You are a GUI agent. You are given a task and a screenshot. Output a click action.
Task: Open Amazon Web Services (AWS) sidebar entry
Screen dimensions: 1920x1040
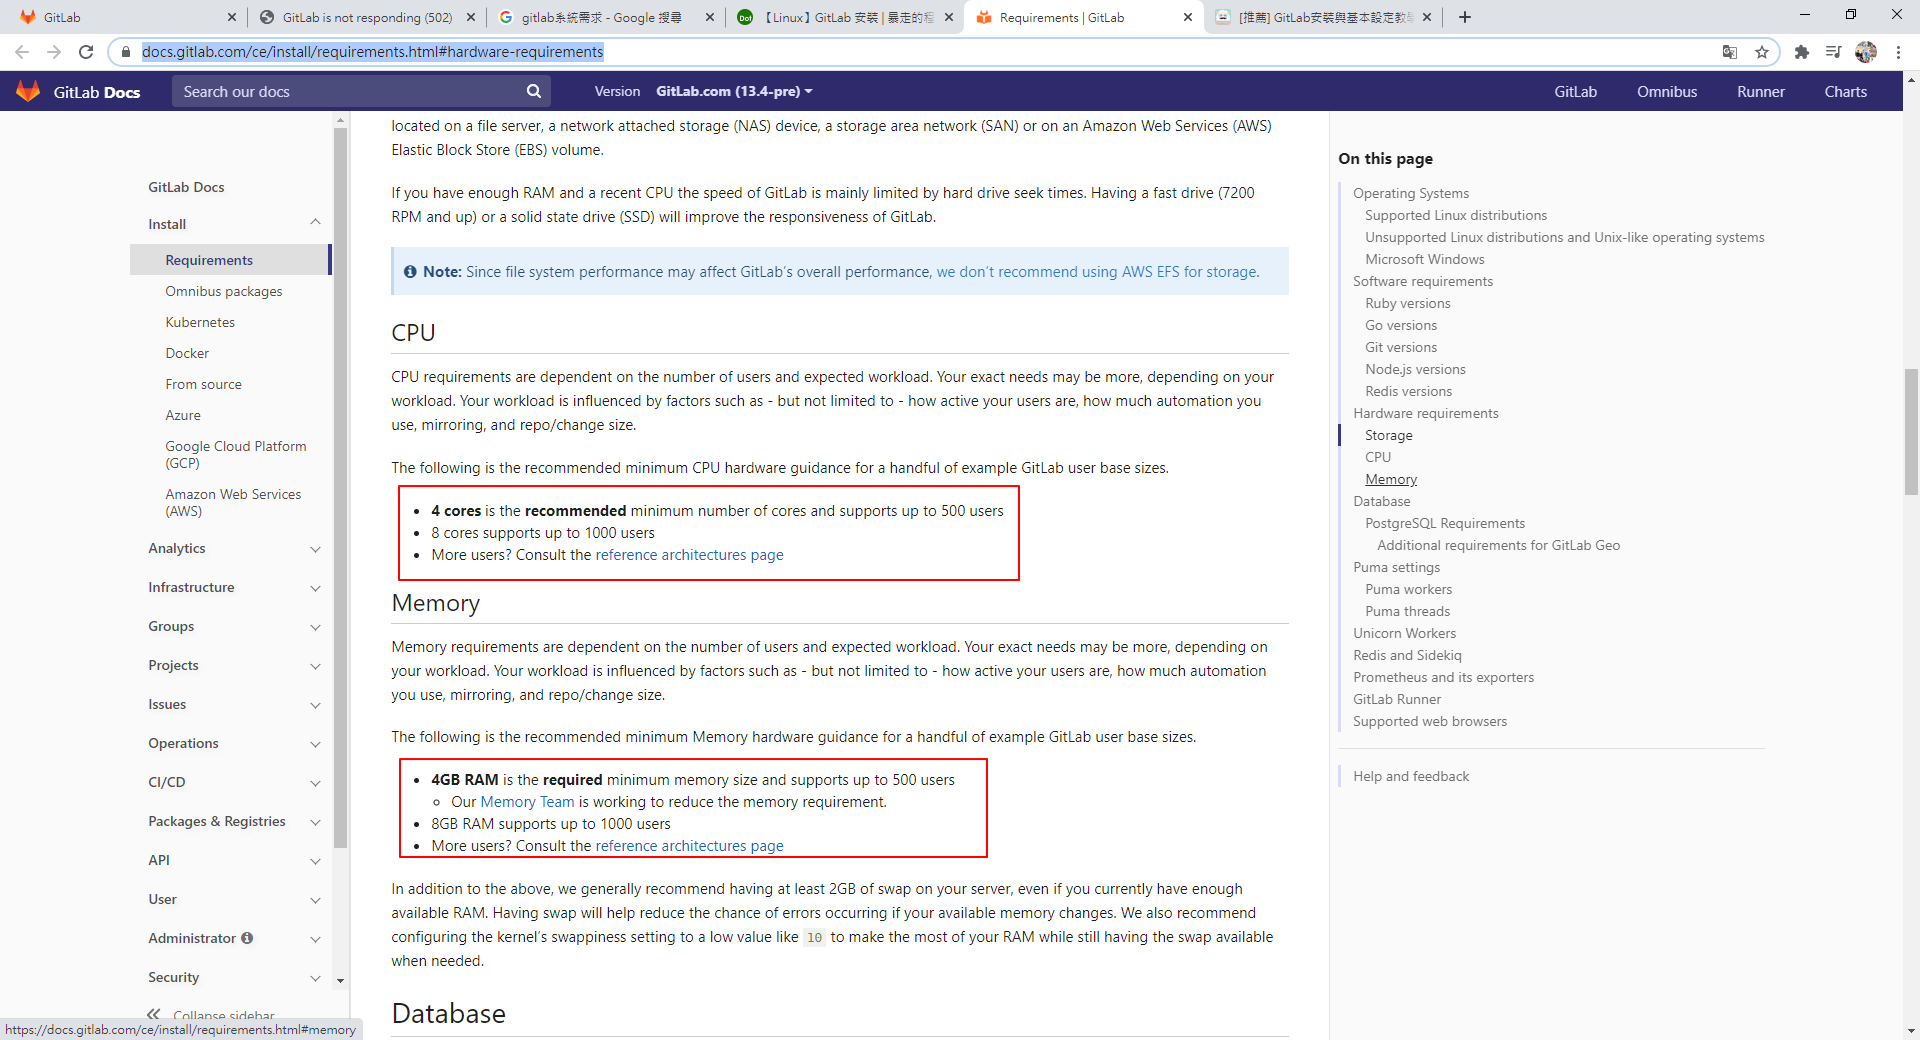coord(233,502)
